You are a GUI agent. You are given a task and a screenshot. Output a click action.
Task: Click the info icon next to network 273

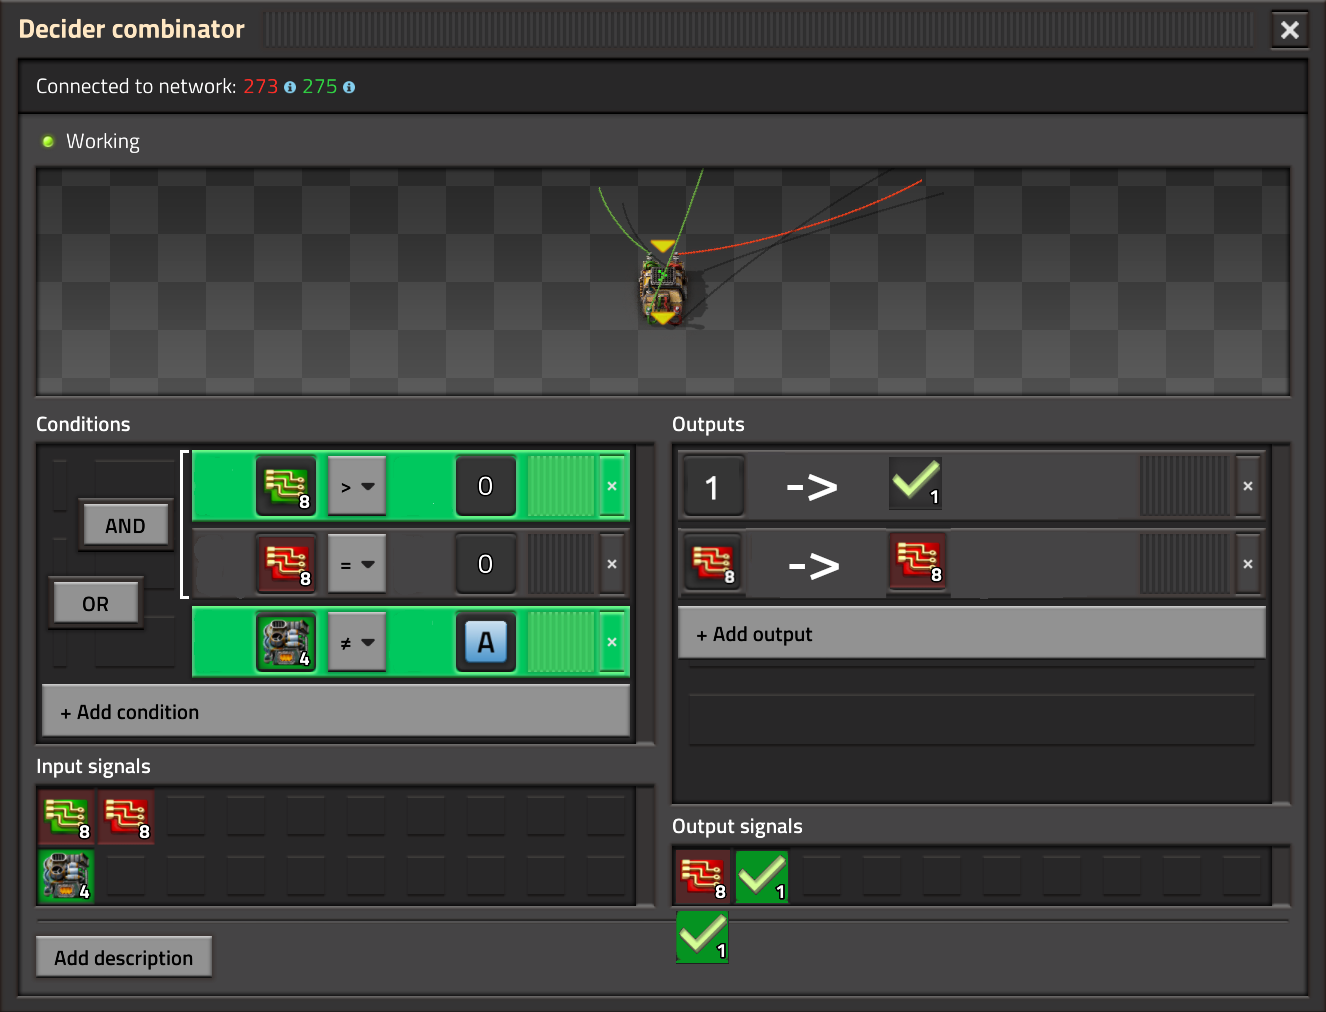click(x=290, y=87)
